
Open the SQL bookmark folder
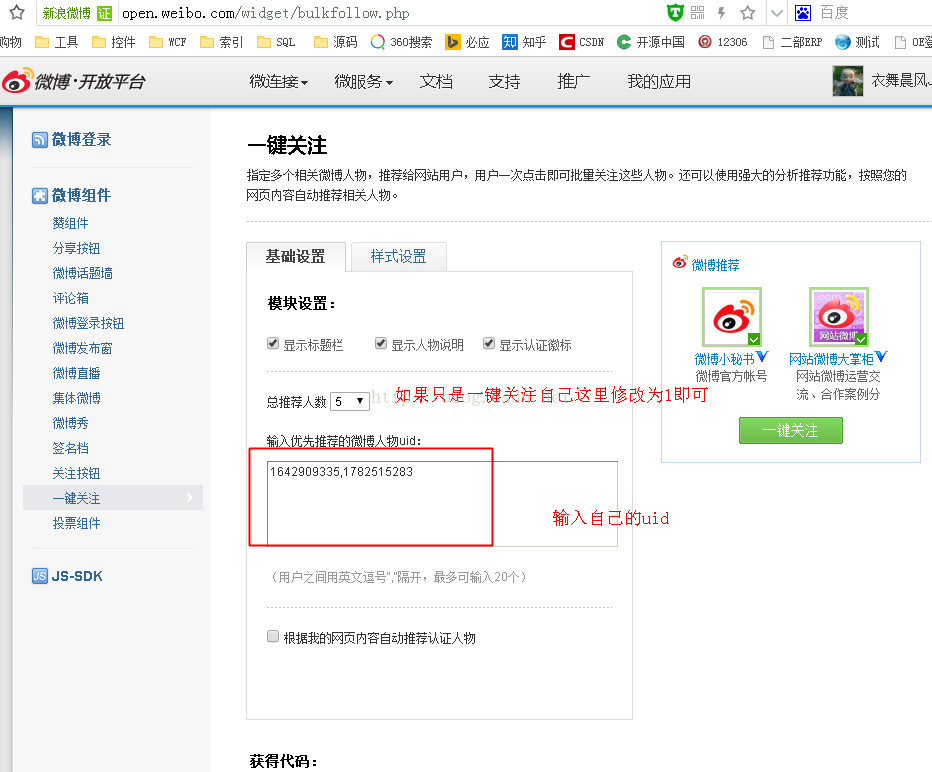click(276, 42)
